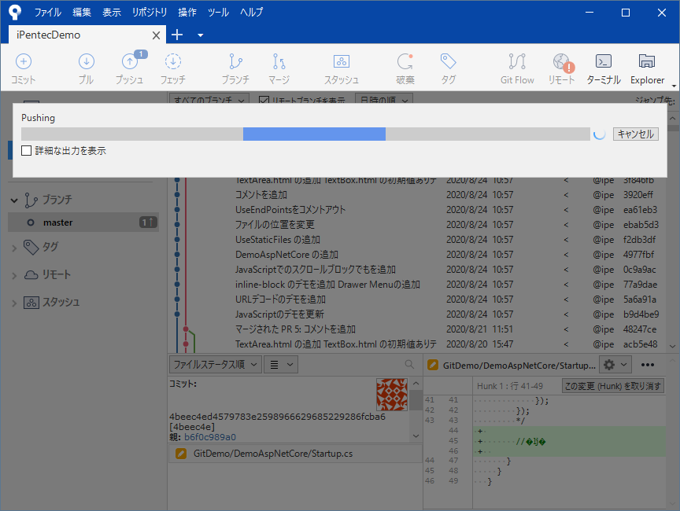Click the master branch ahead-count badge
The image size is (680, 511).
click(148, 223)
